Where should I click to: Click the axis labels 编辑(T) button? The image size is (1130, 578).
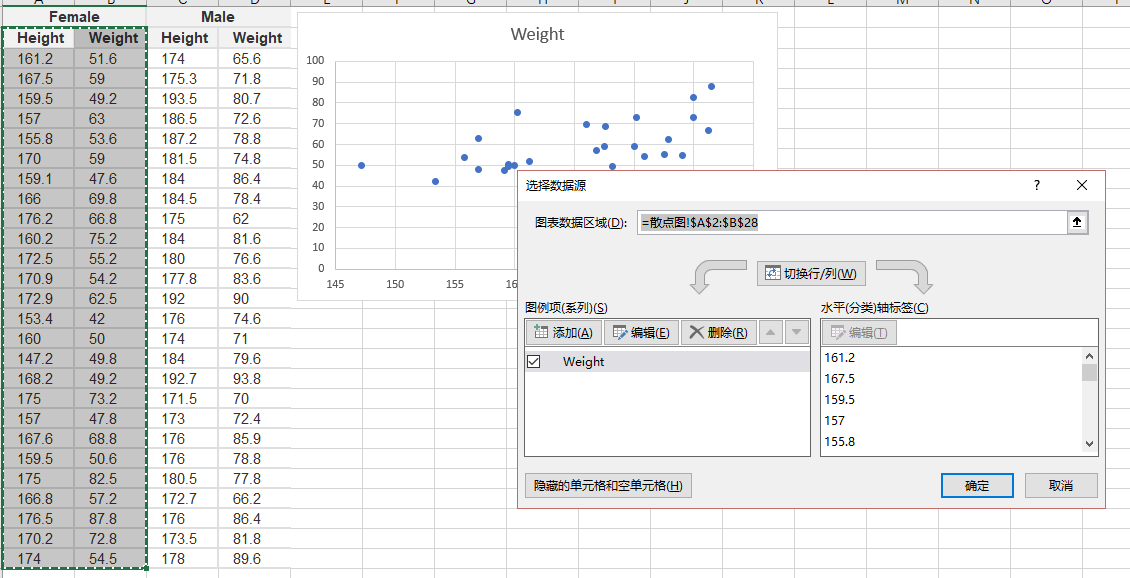[x=860, y=332]
